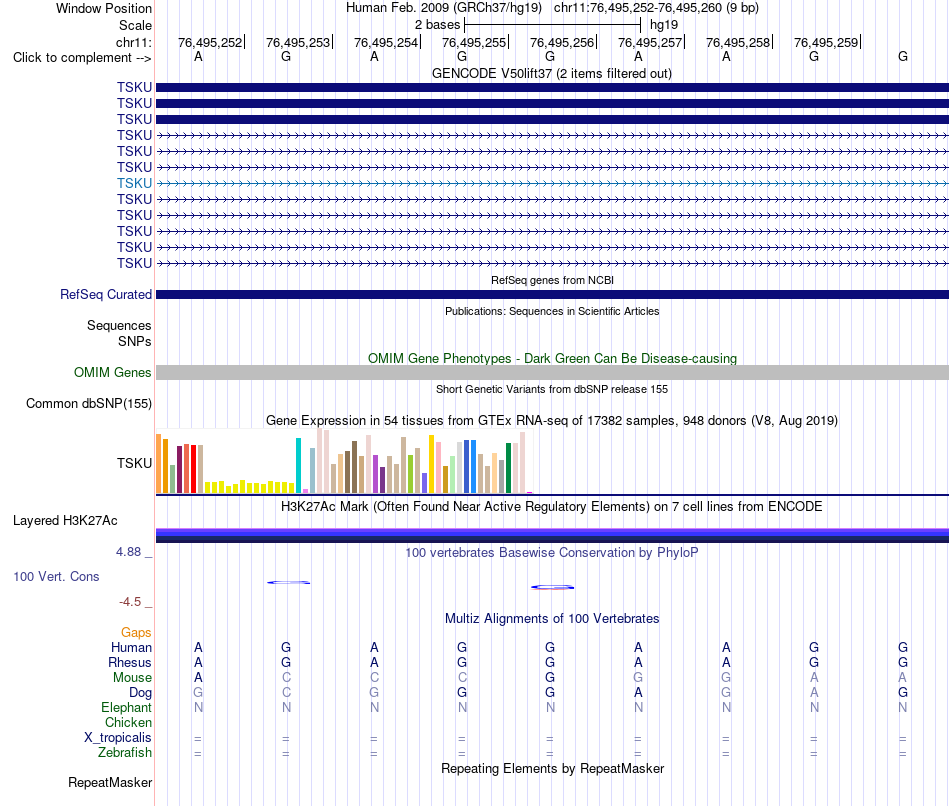The height and width of the screenshot is (806, 950).
Task: Select the Mouse alignment row label
Action: coord(132,678)
